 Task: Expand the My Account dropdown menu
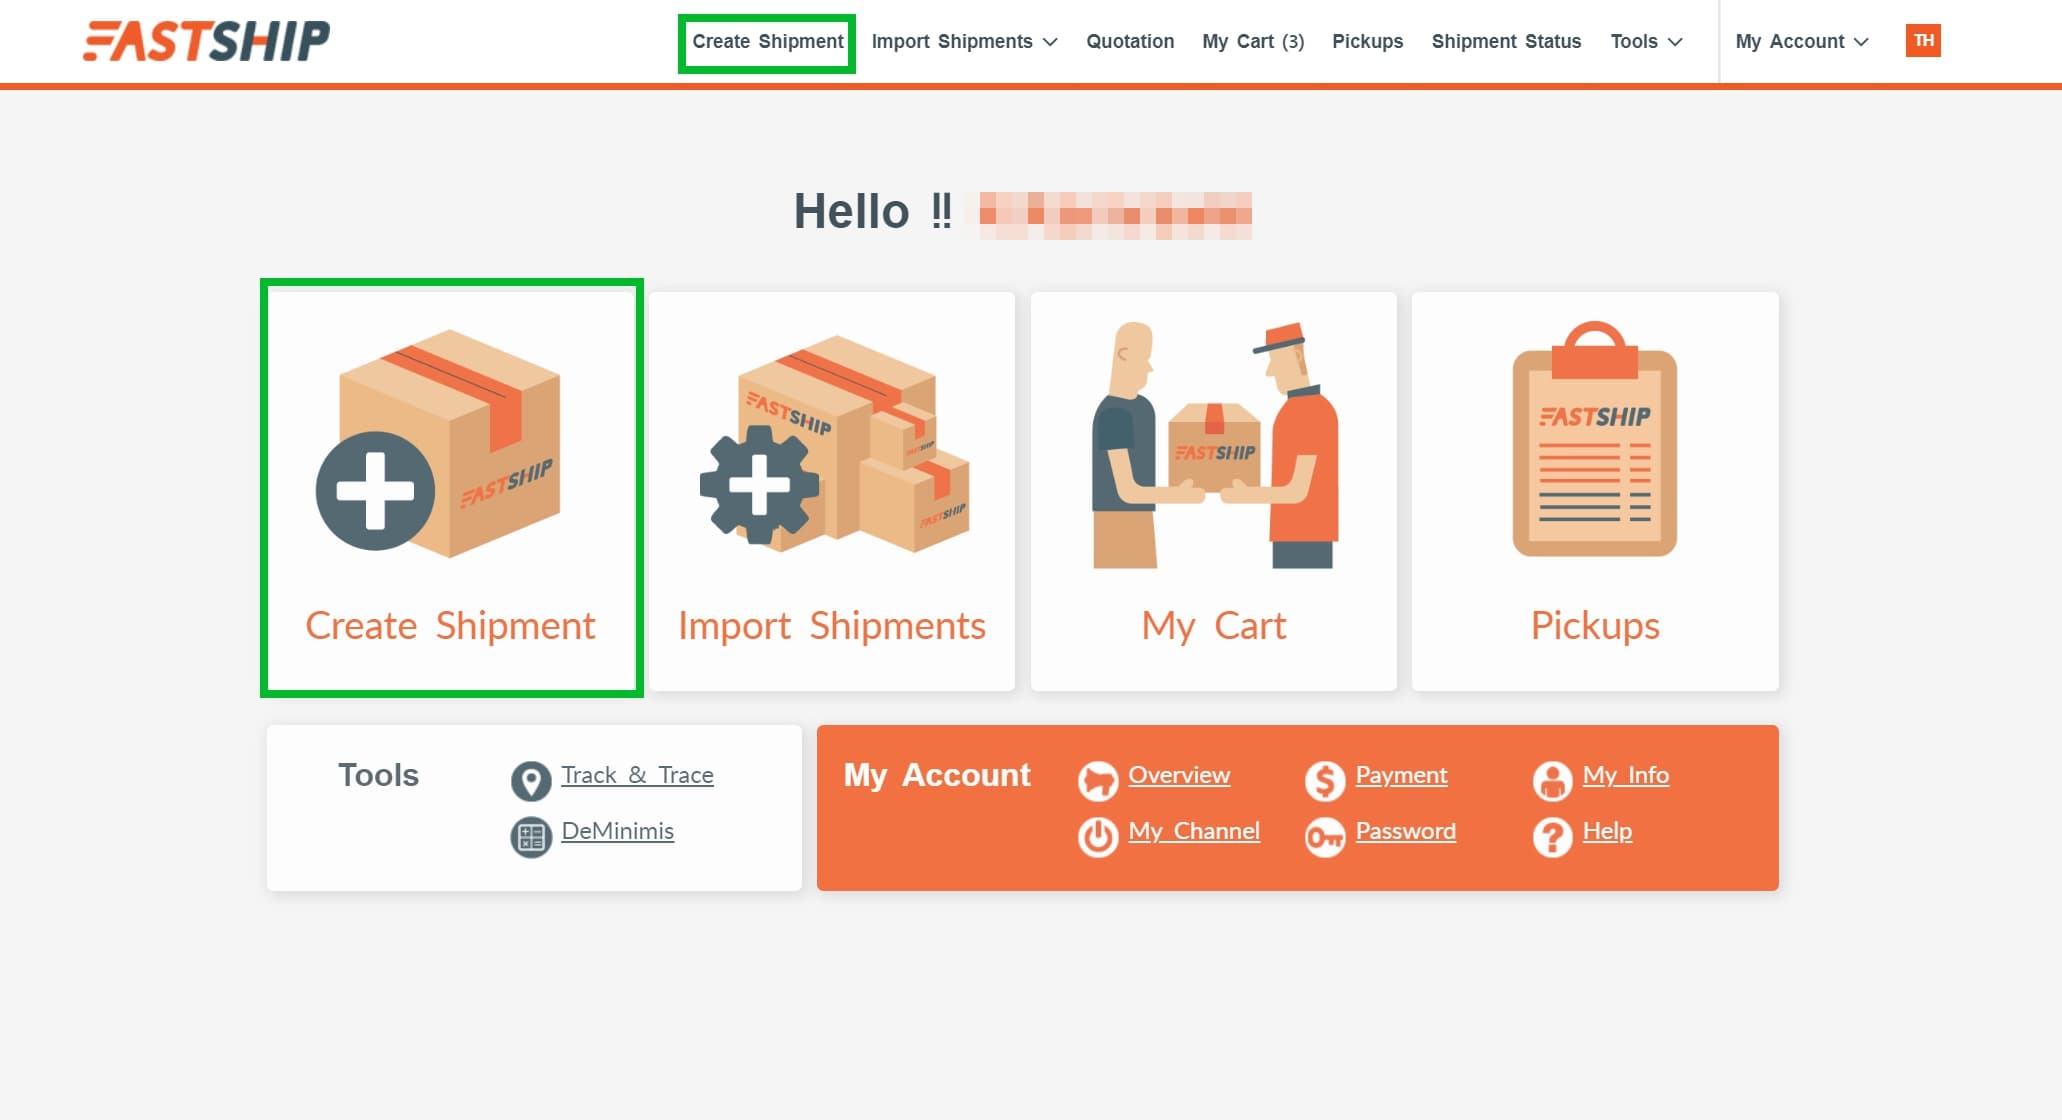1802,41
